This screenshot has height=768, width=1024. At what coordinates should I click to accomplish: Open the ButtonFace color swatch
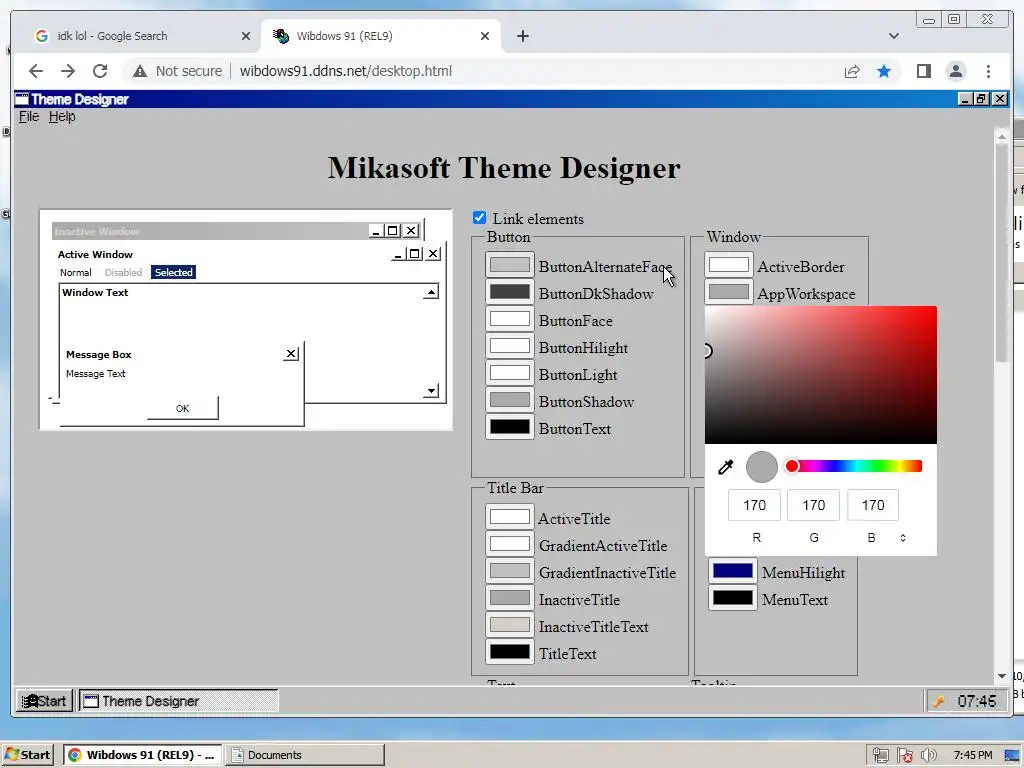(x=509, y=319)
